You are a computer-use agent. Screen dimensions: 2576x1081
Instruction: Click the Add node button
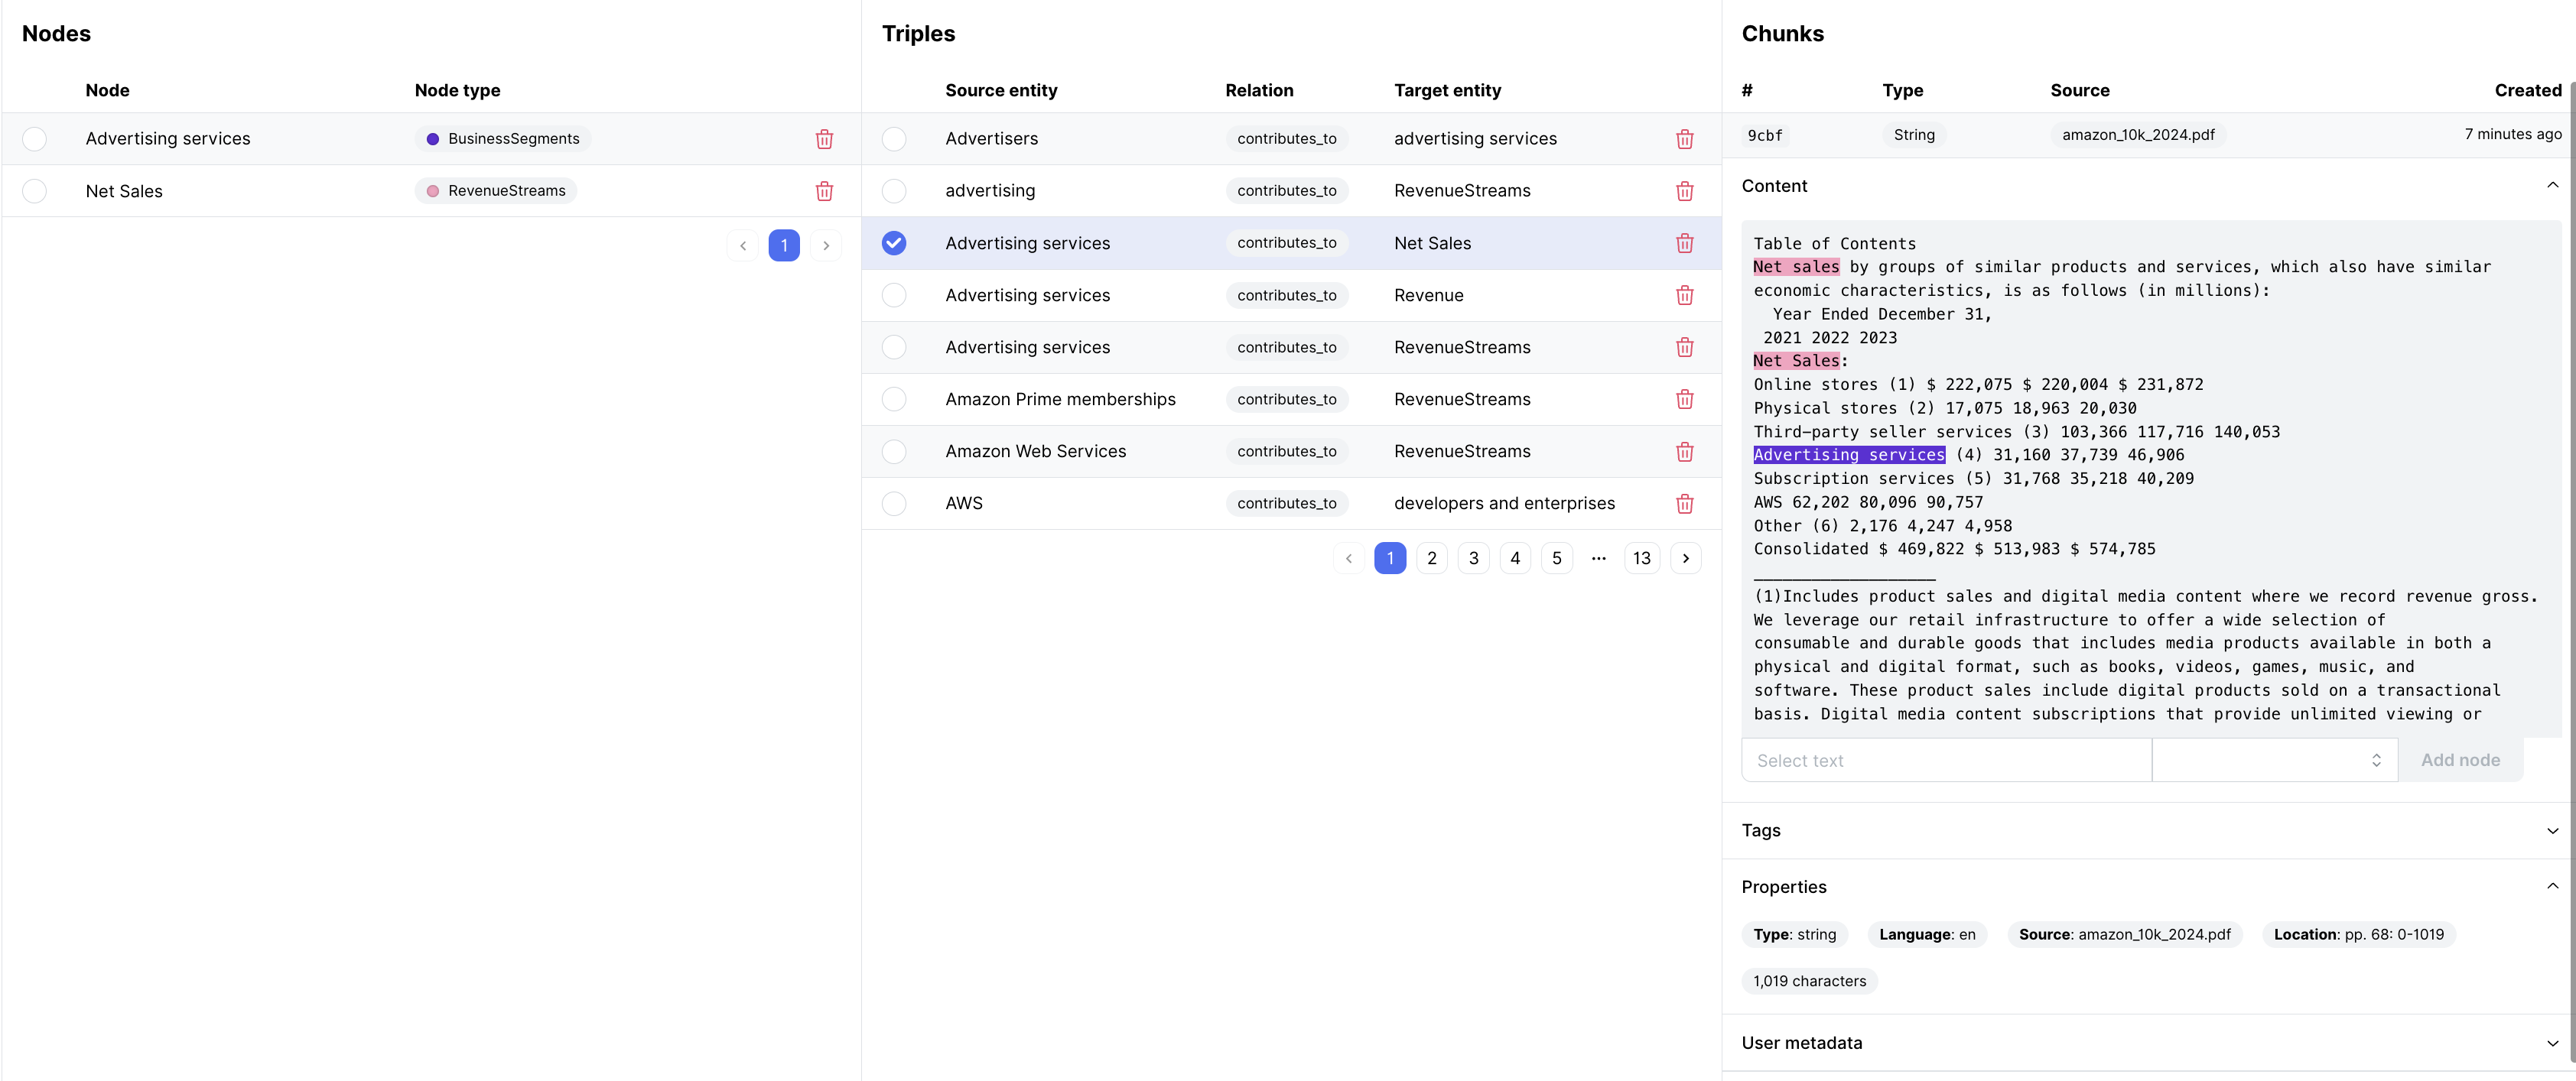[x=2460, y=760]
